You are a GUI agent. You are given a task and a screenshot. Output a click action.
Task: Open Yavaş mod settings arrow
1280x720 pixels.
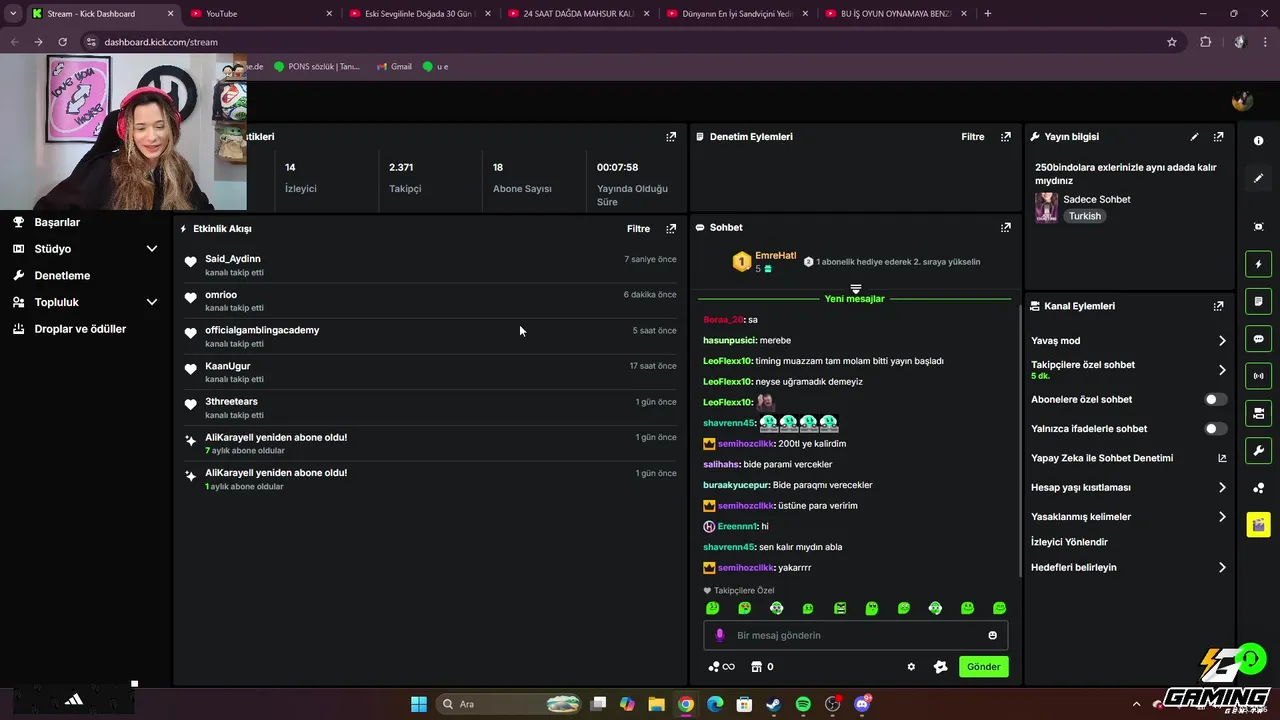coord(1222,341)
